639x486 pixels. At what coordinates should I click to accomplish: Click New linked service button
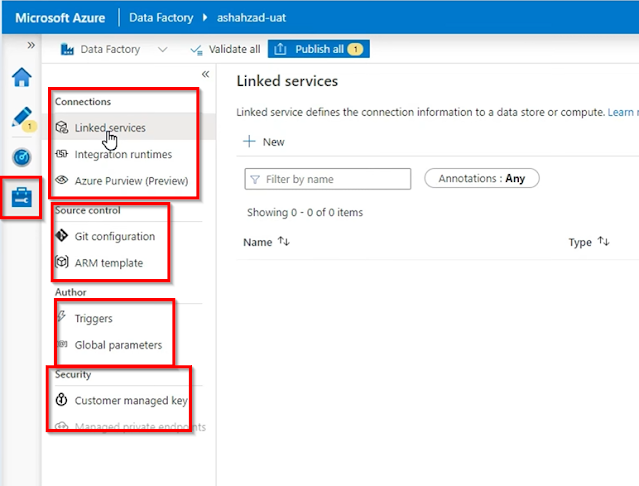(x=264, y=142)
